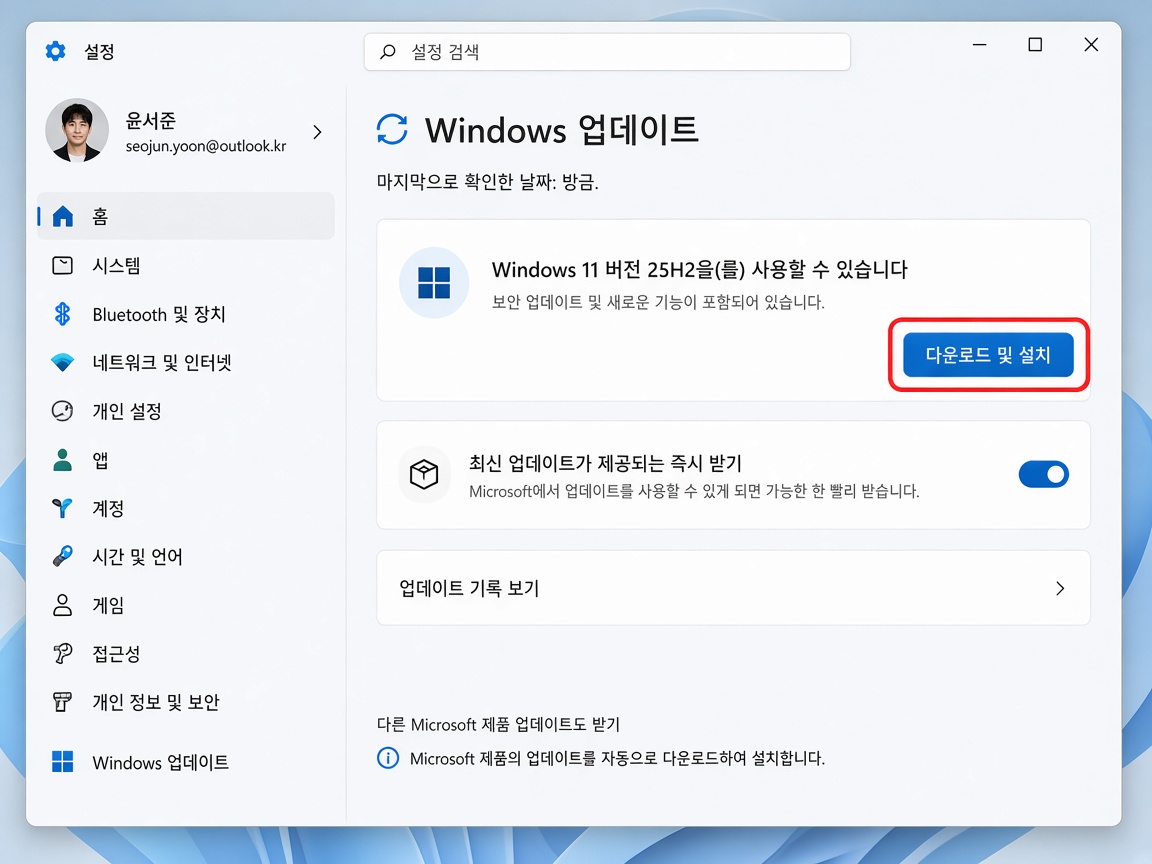Open 네트워크 및 인터넷 settings
Viewport: 1152px width, 864px height.
tap(186, 362)
